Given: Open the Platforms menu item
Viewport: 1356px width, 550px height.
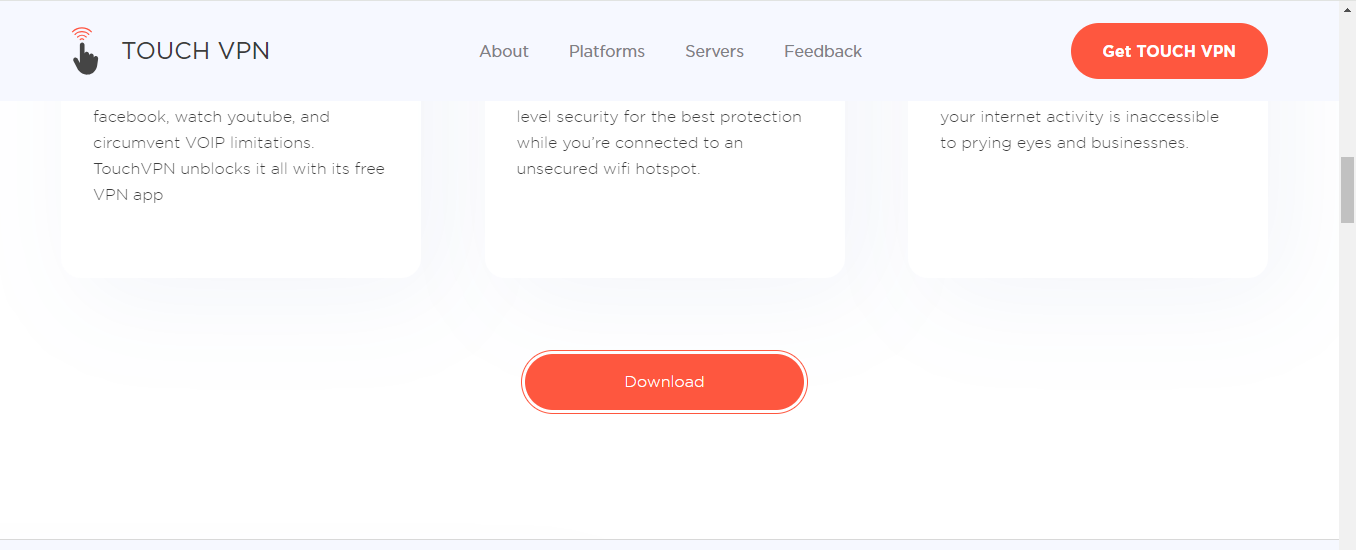Looking at the screenshot, I should 607,51.
